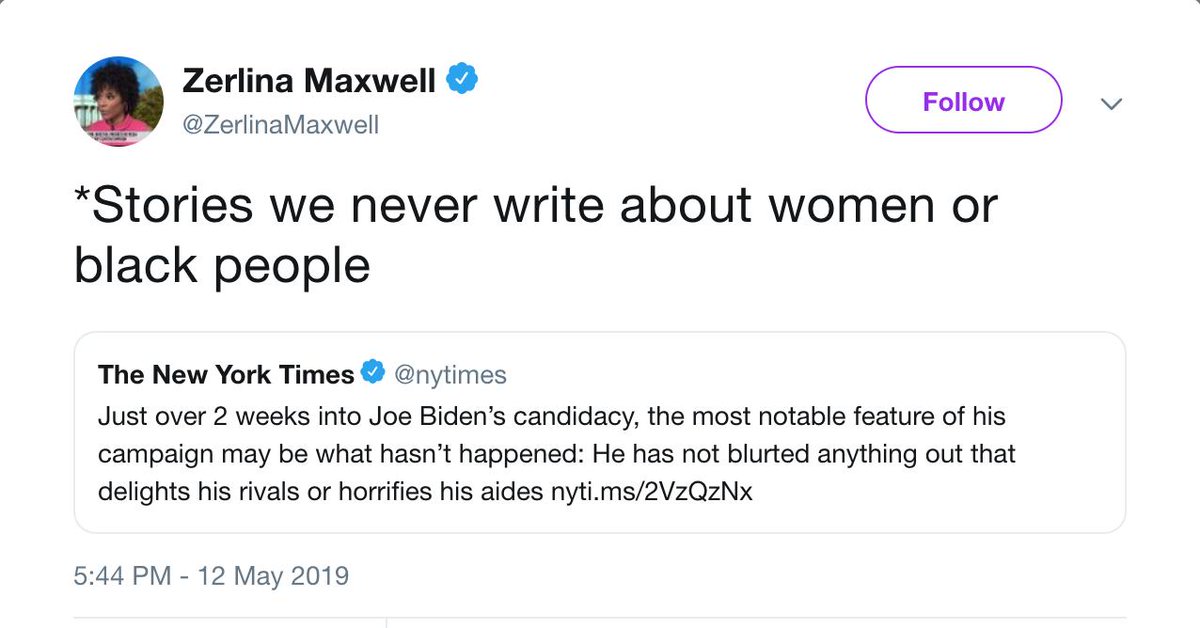
Task: Open the nyti.ms/2VzQzNx article link
Action: pos(650,493)
